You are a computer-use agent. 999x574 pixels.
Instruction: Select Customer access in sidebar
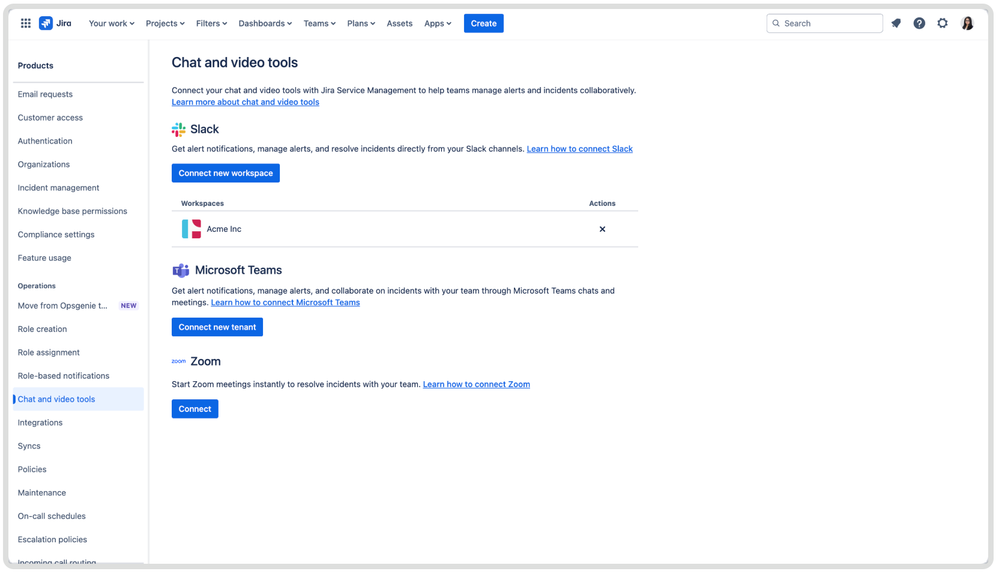click(78, 118)
